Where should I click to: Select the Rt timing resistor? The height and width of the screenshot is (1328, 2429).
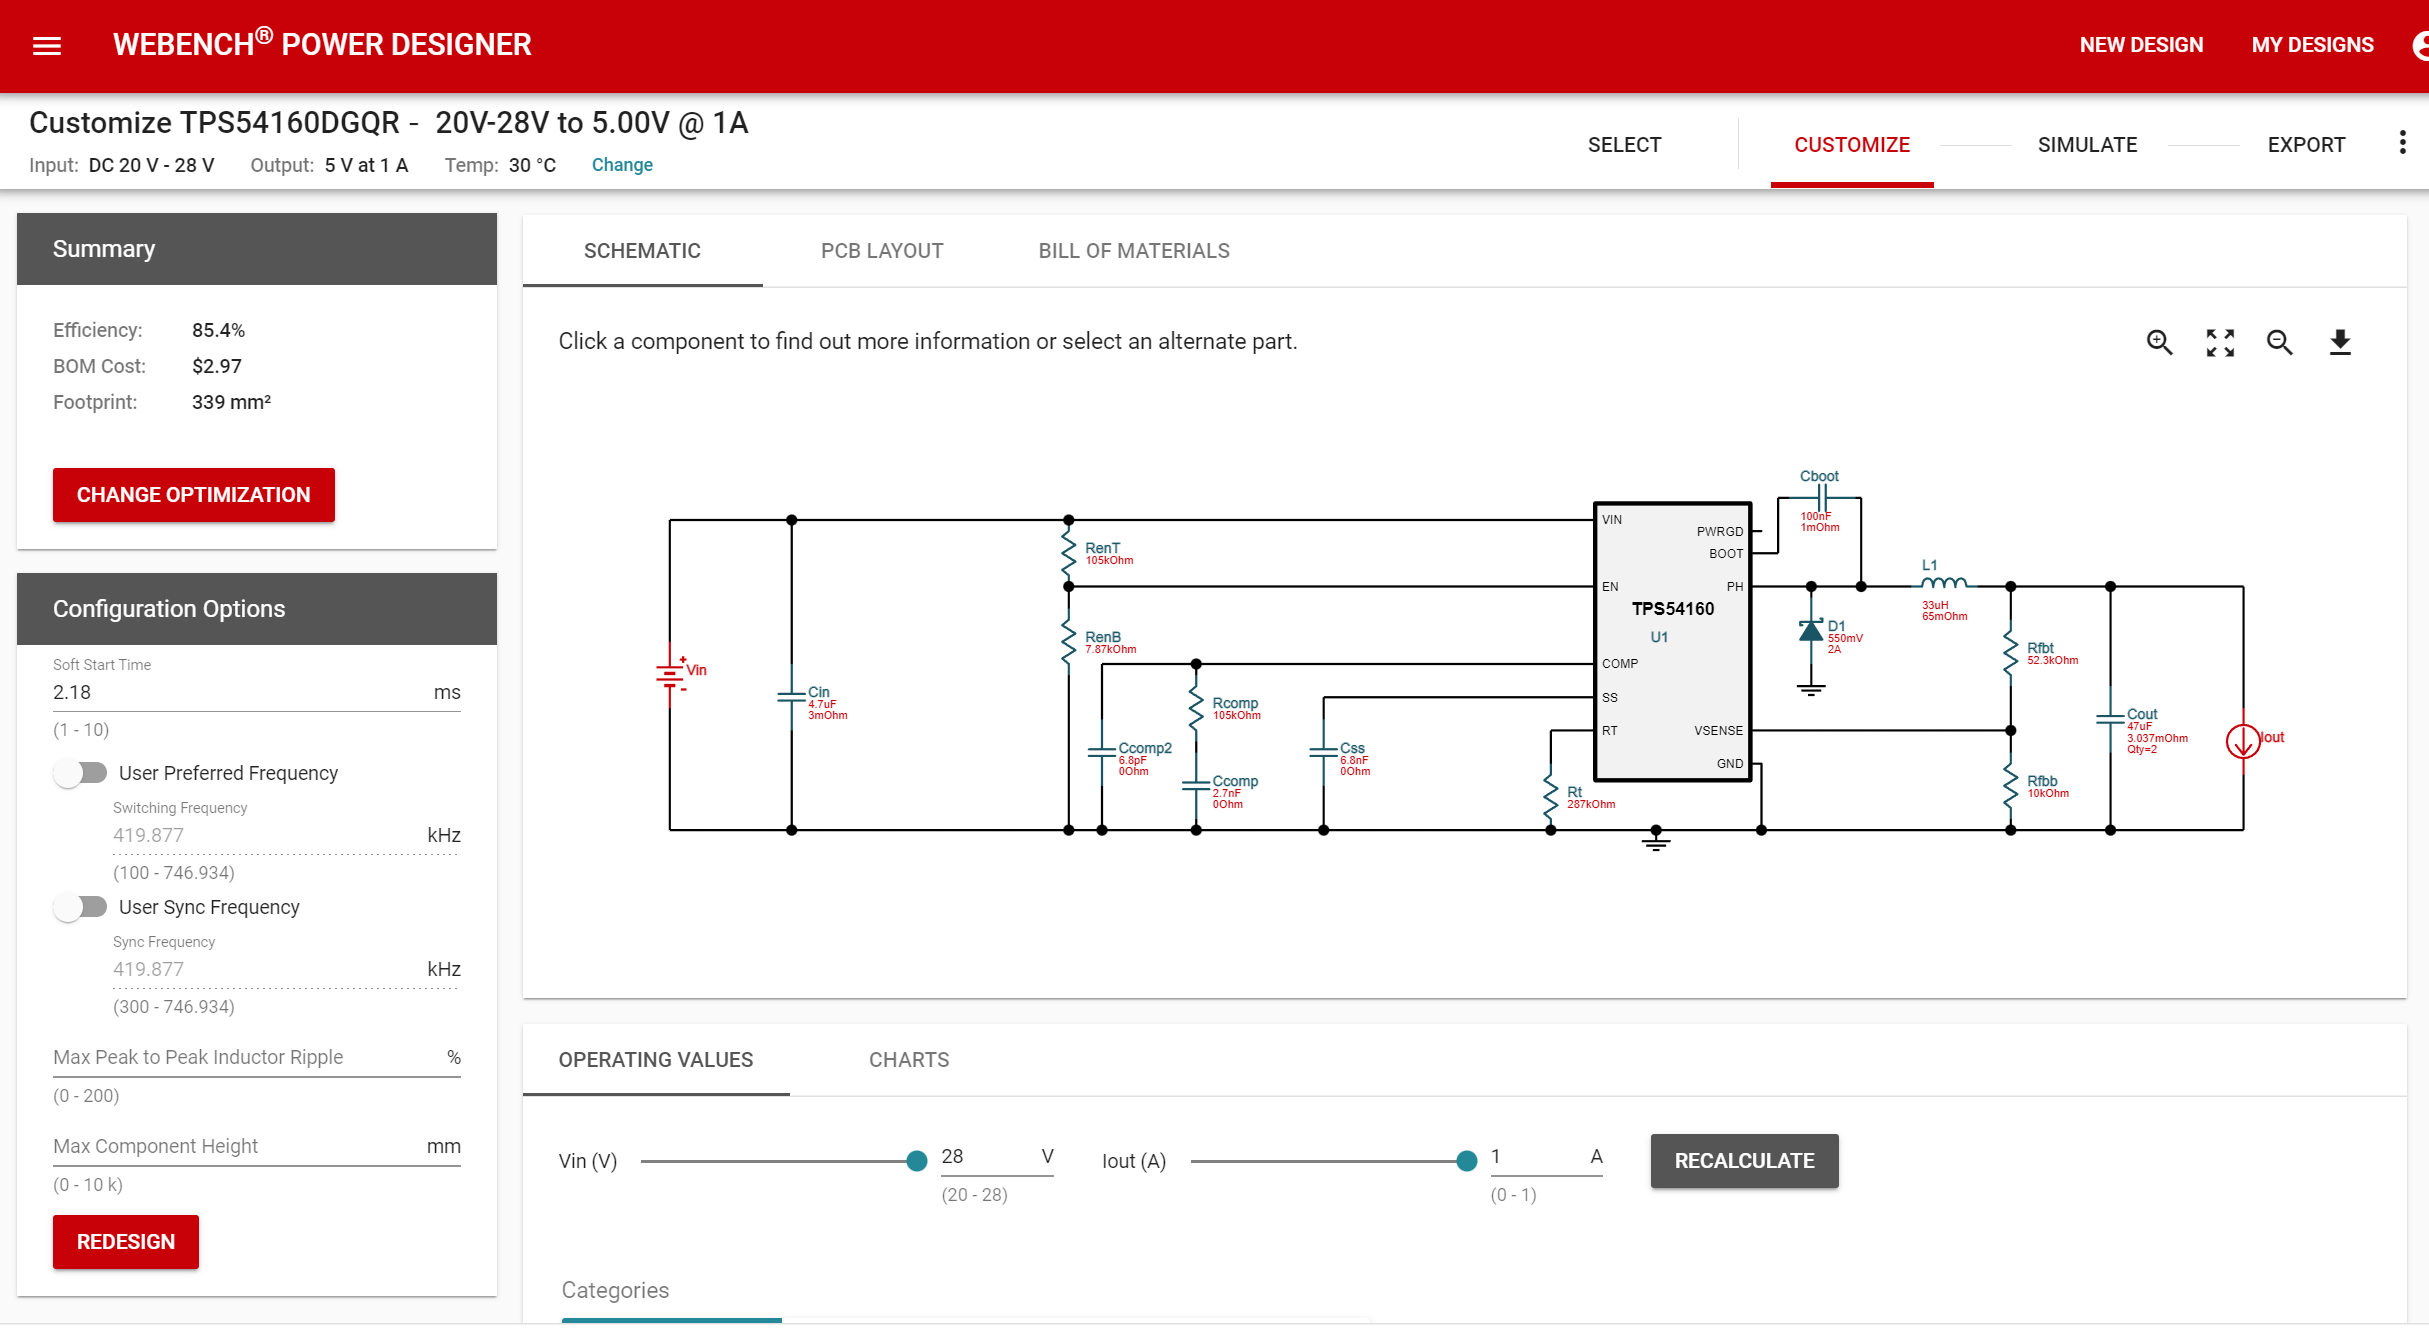click(1551, 797)
